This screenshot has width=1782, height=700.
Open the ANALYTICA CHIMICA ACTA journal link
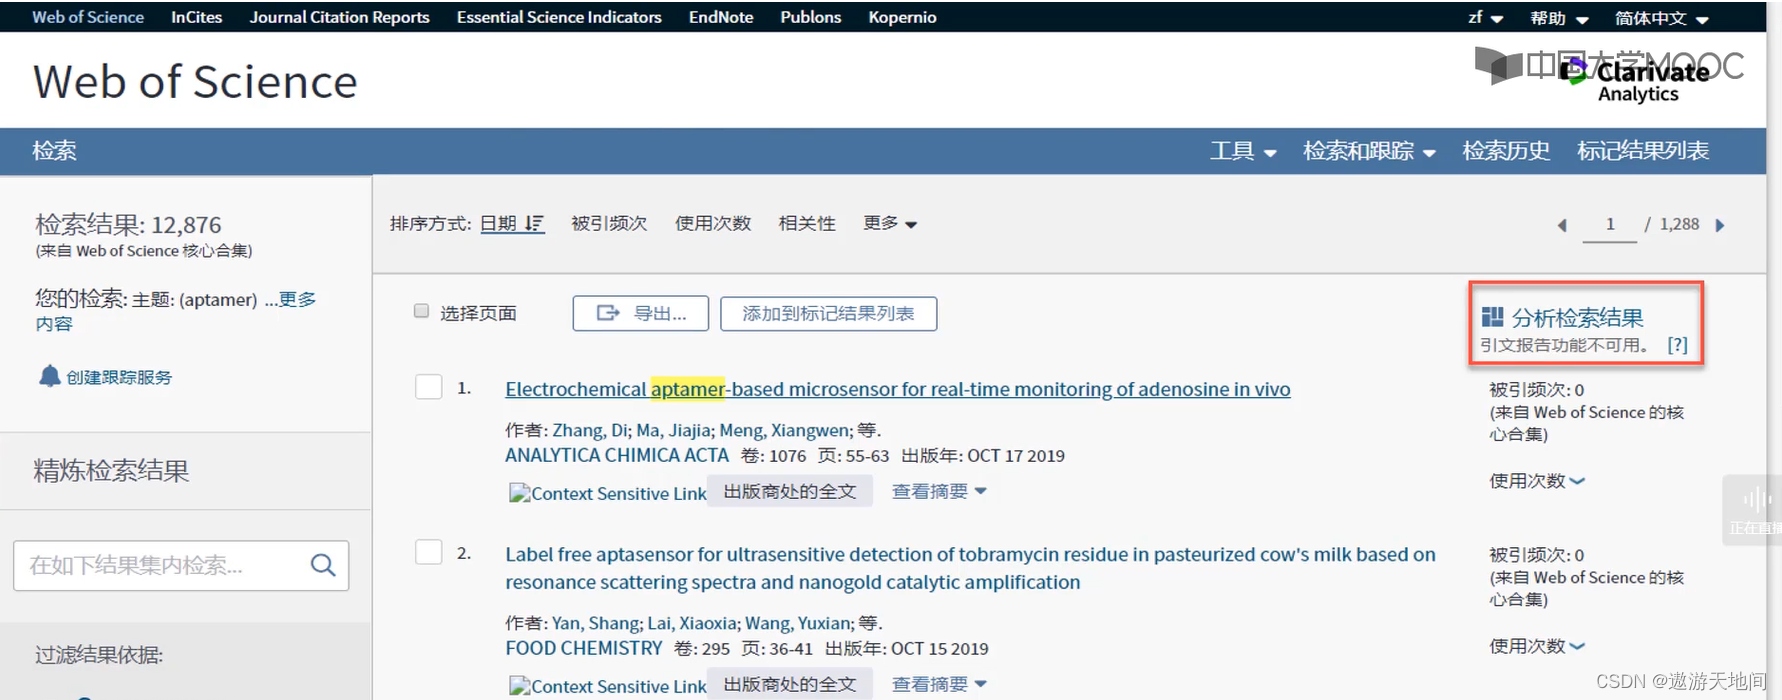pyautogui.click(x=617, y=455)
